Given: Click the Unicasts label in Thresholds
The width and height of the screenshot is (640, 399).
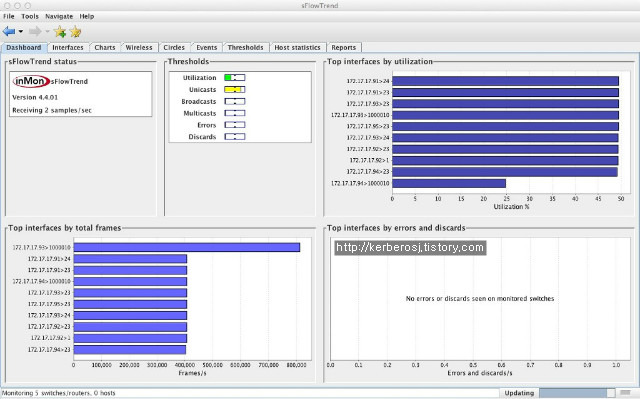Looking at the screenshot, I should pos(202,89).
